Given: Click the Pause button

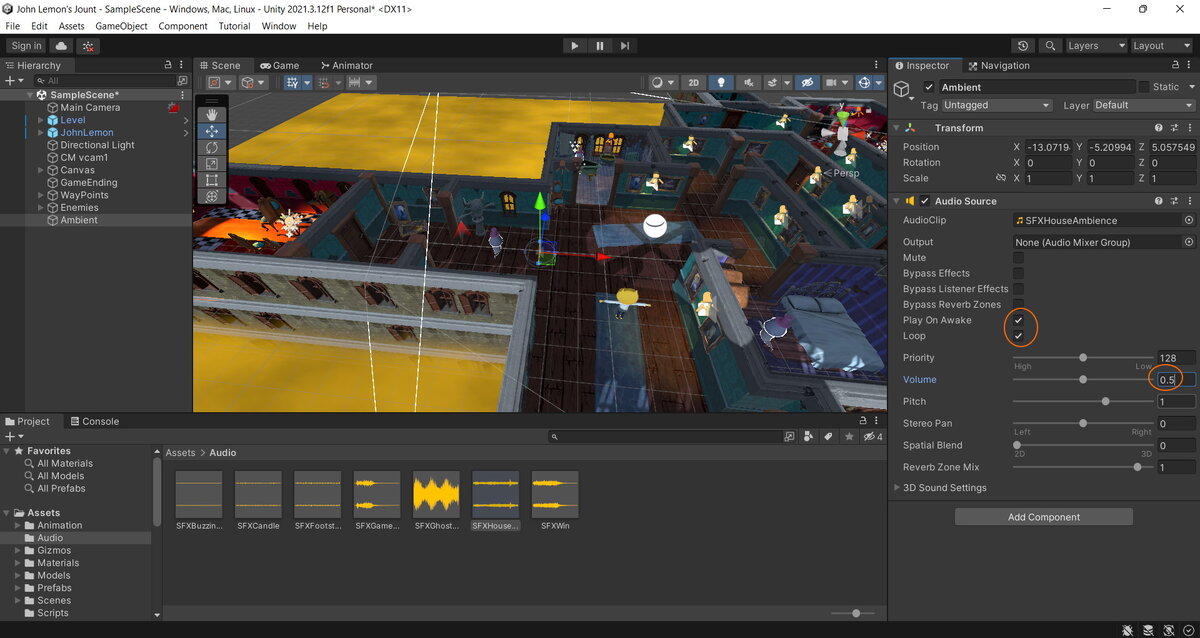Looking at the screenshot, I should tap(600, 46).
